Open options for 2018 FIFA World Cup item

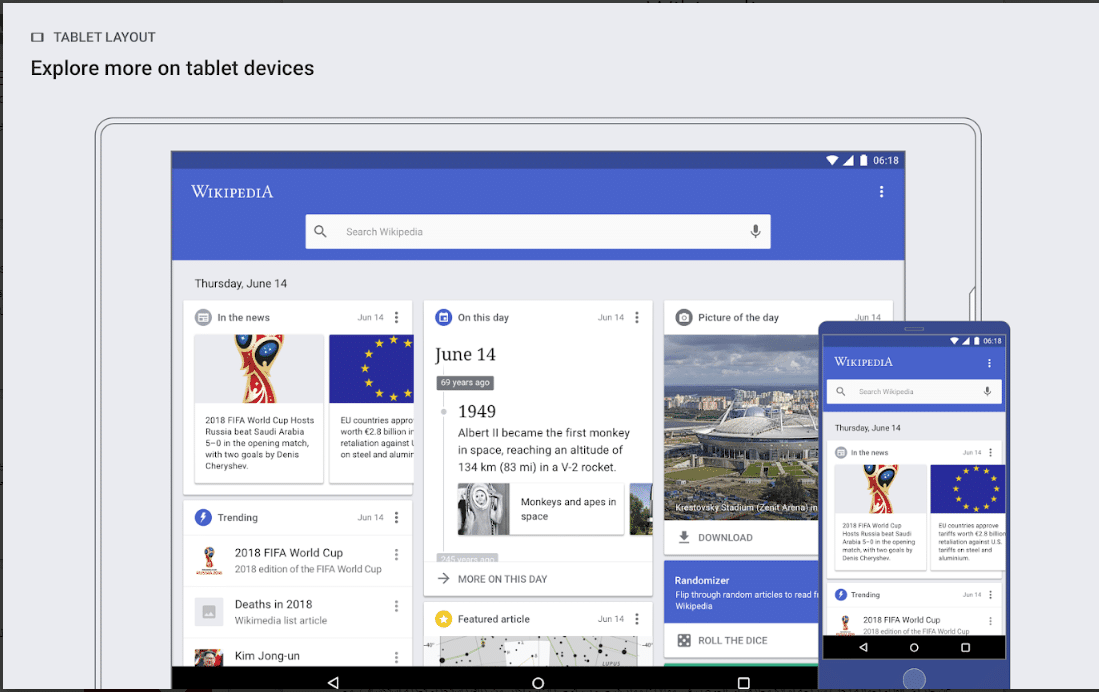tap(396, 555)
